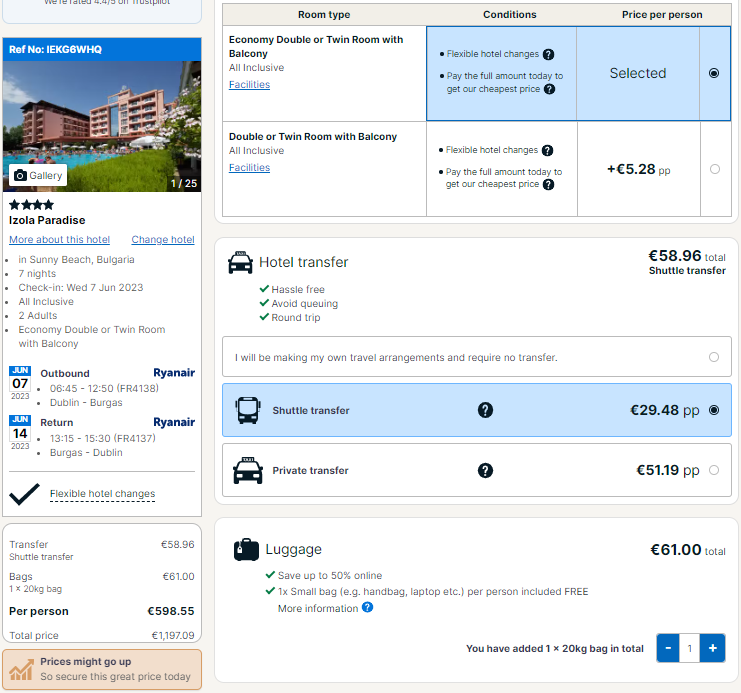Click the price chart icon in Prices might go up
Viewport: 741px width, 693px height.
[x=22, y=669]
